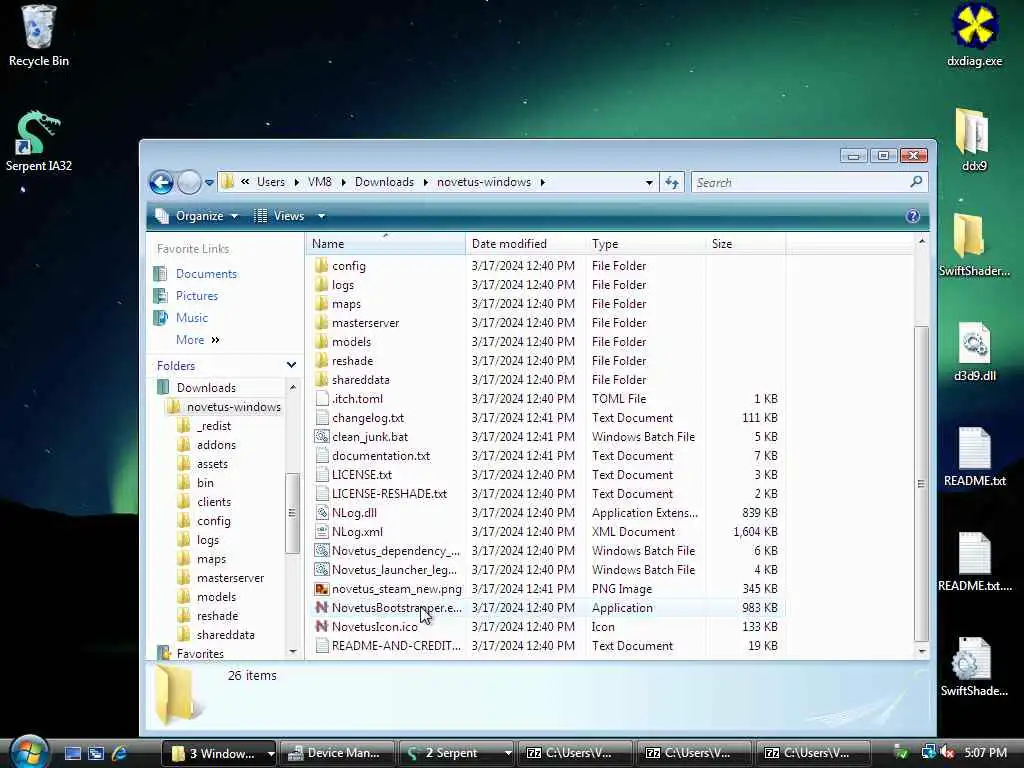
Task: Open the Recycle Bin desktop icon
Action: pyautogui.click(x=38, y=36)
